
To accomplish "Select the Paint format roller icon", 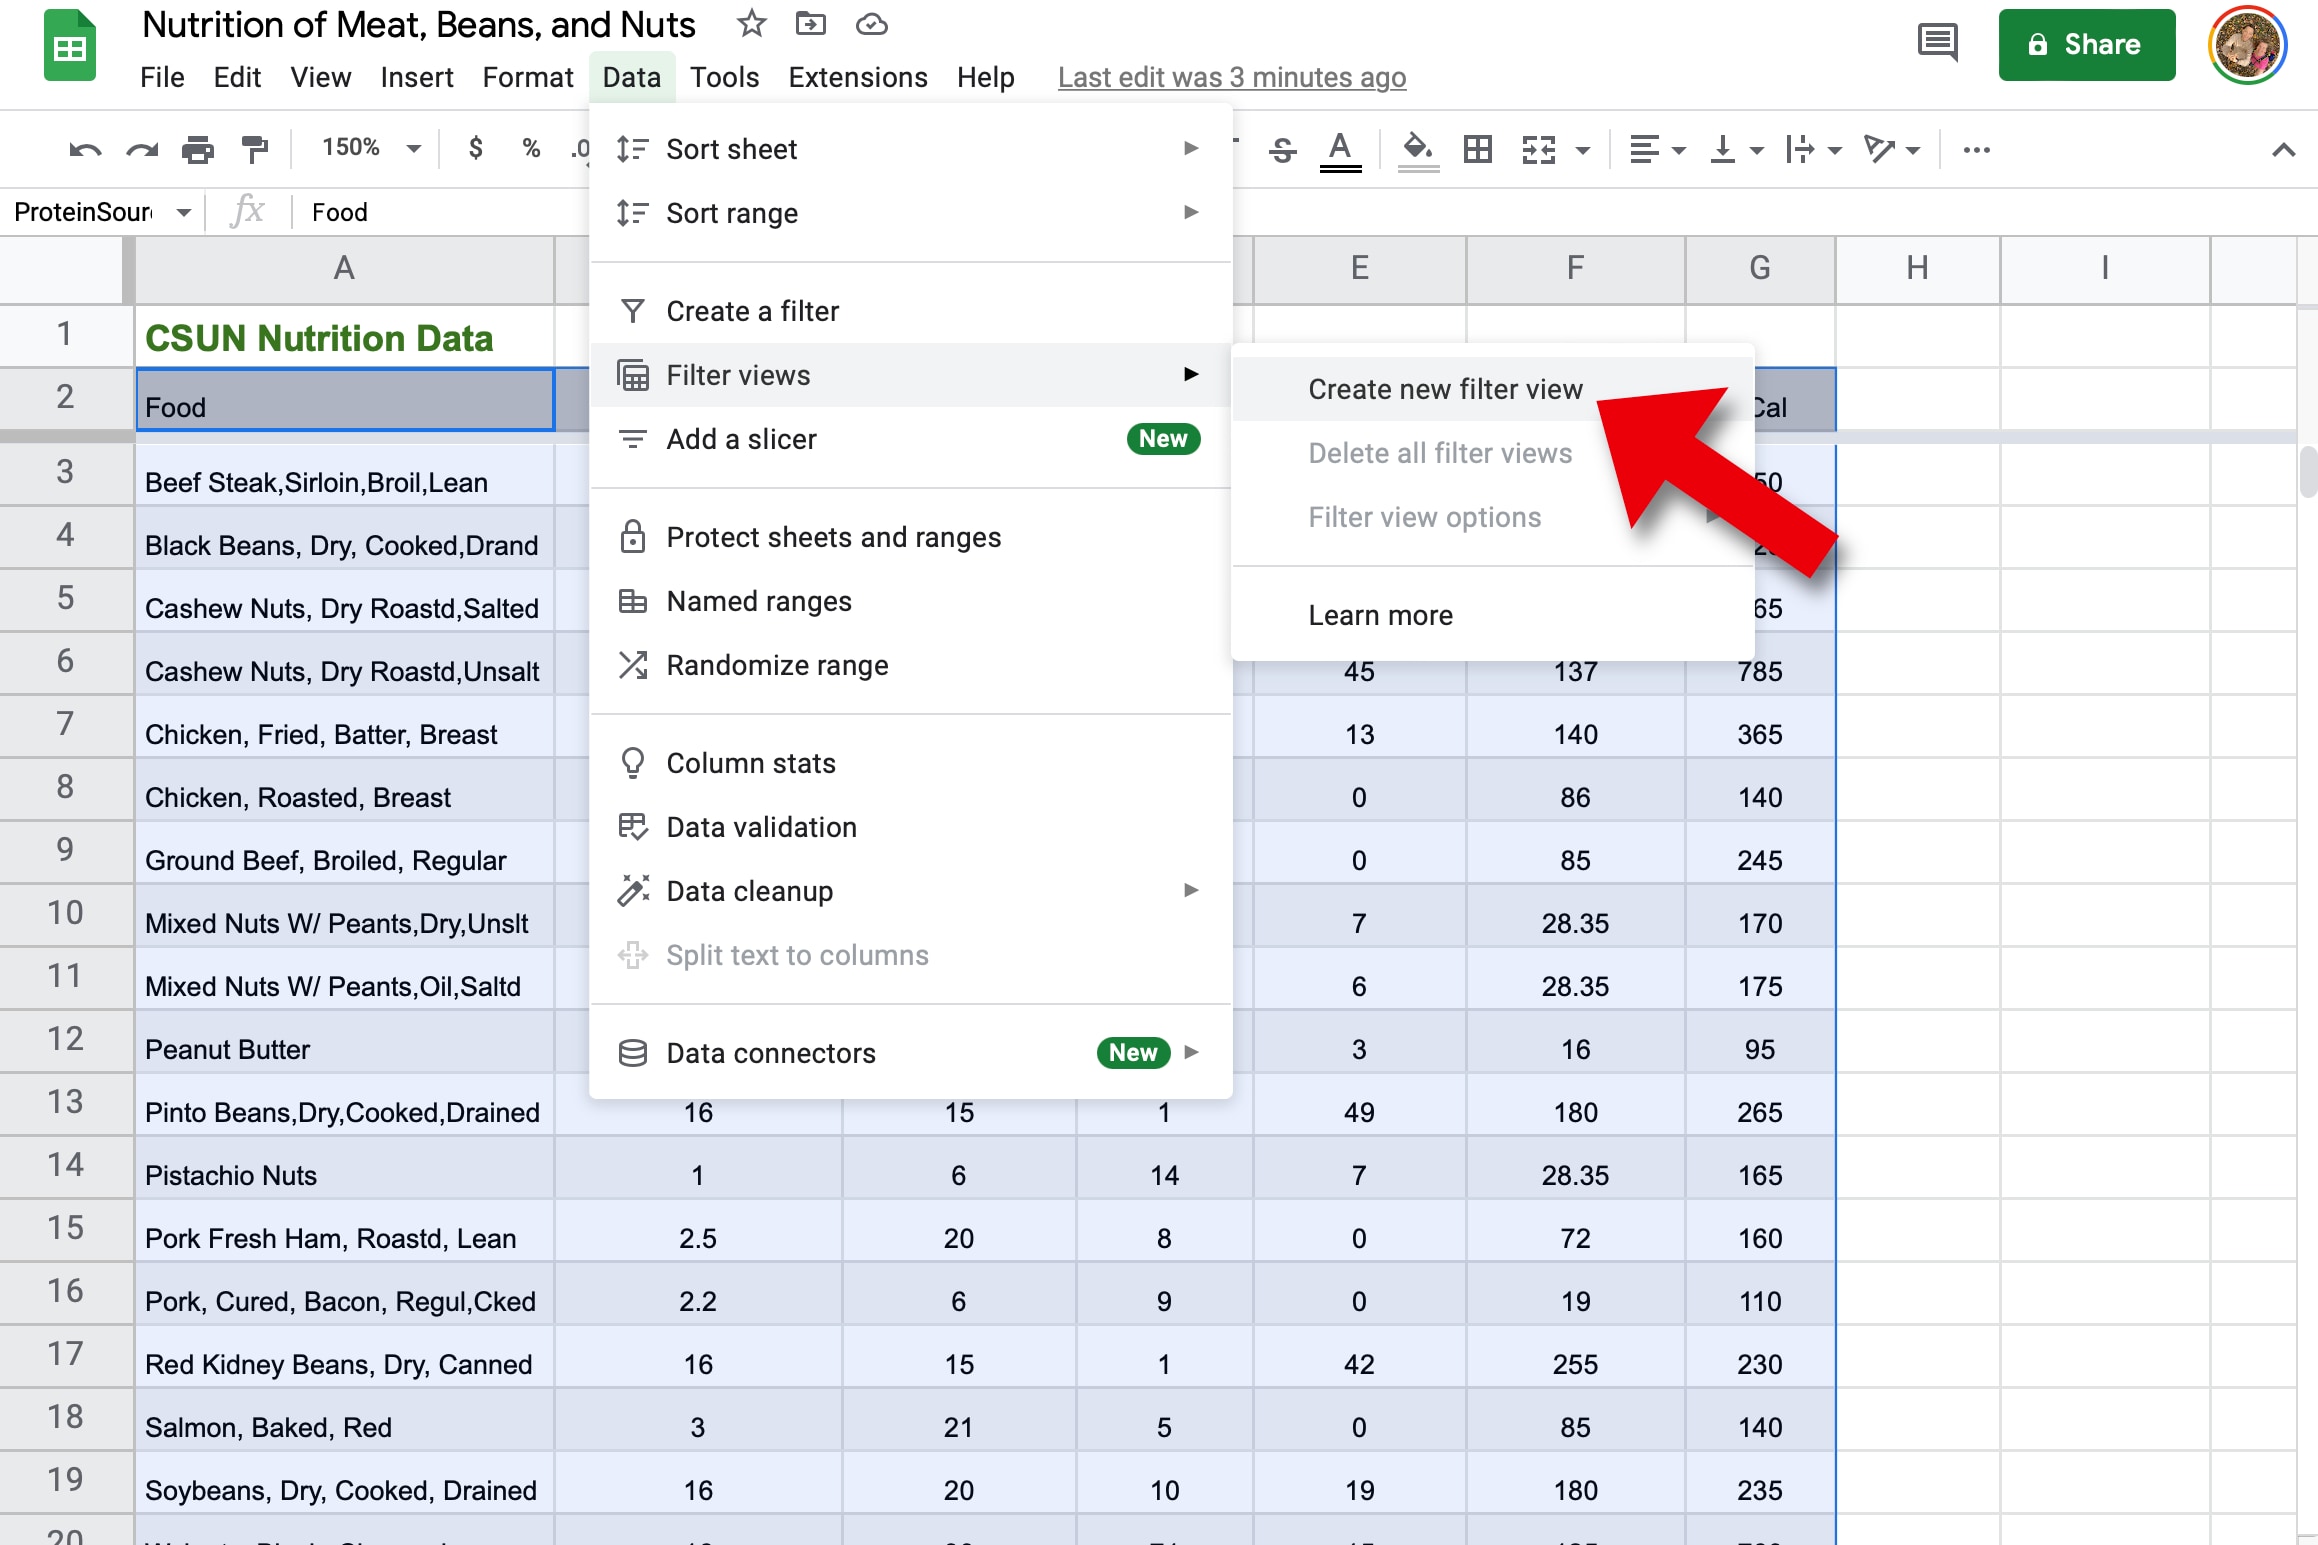I will click(256, 150).
